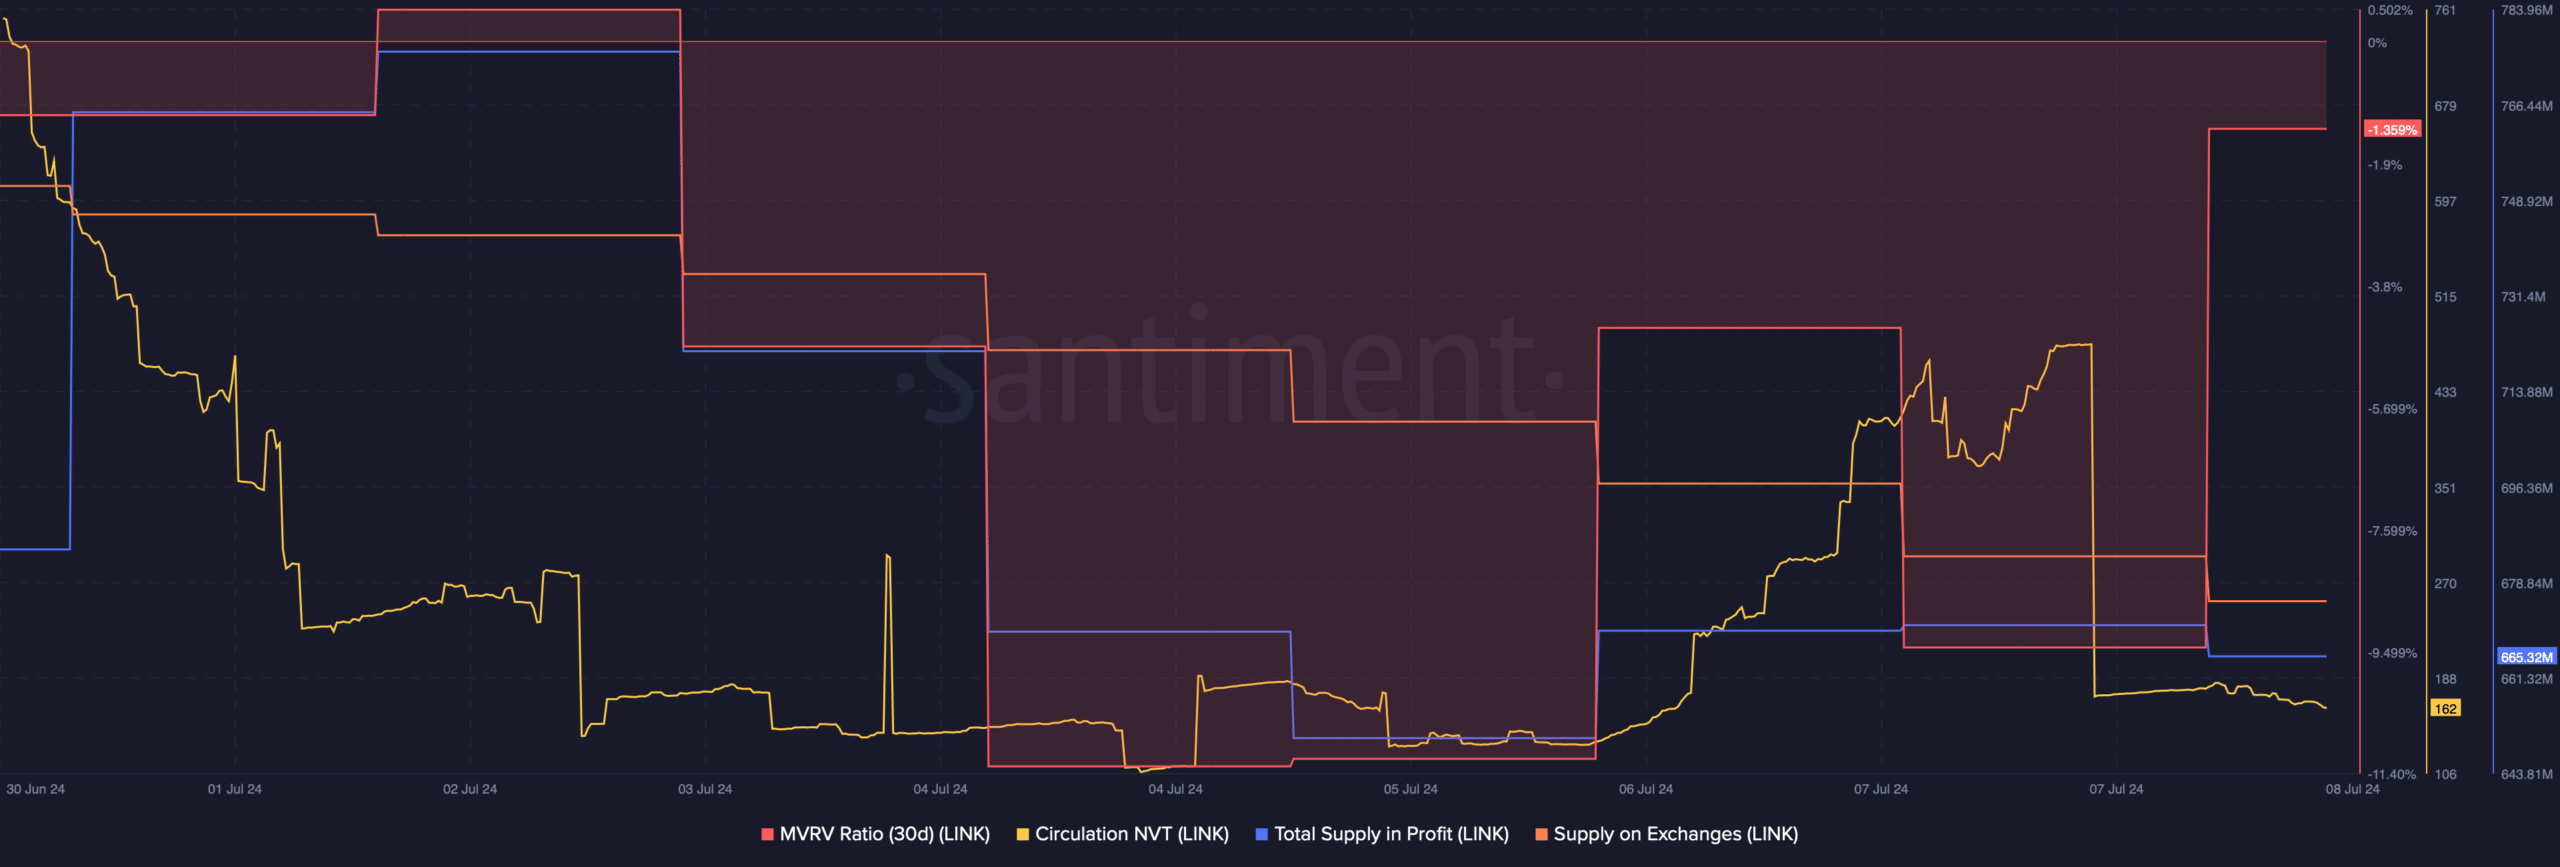This screenshot has height=867, width=2560.
Task: Click the -1.9% axis value
Action: (2385, 165)
